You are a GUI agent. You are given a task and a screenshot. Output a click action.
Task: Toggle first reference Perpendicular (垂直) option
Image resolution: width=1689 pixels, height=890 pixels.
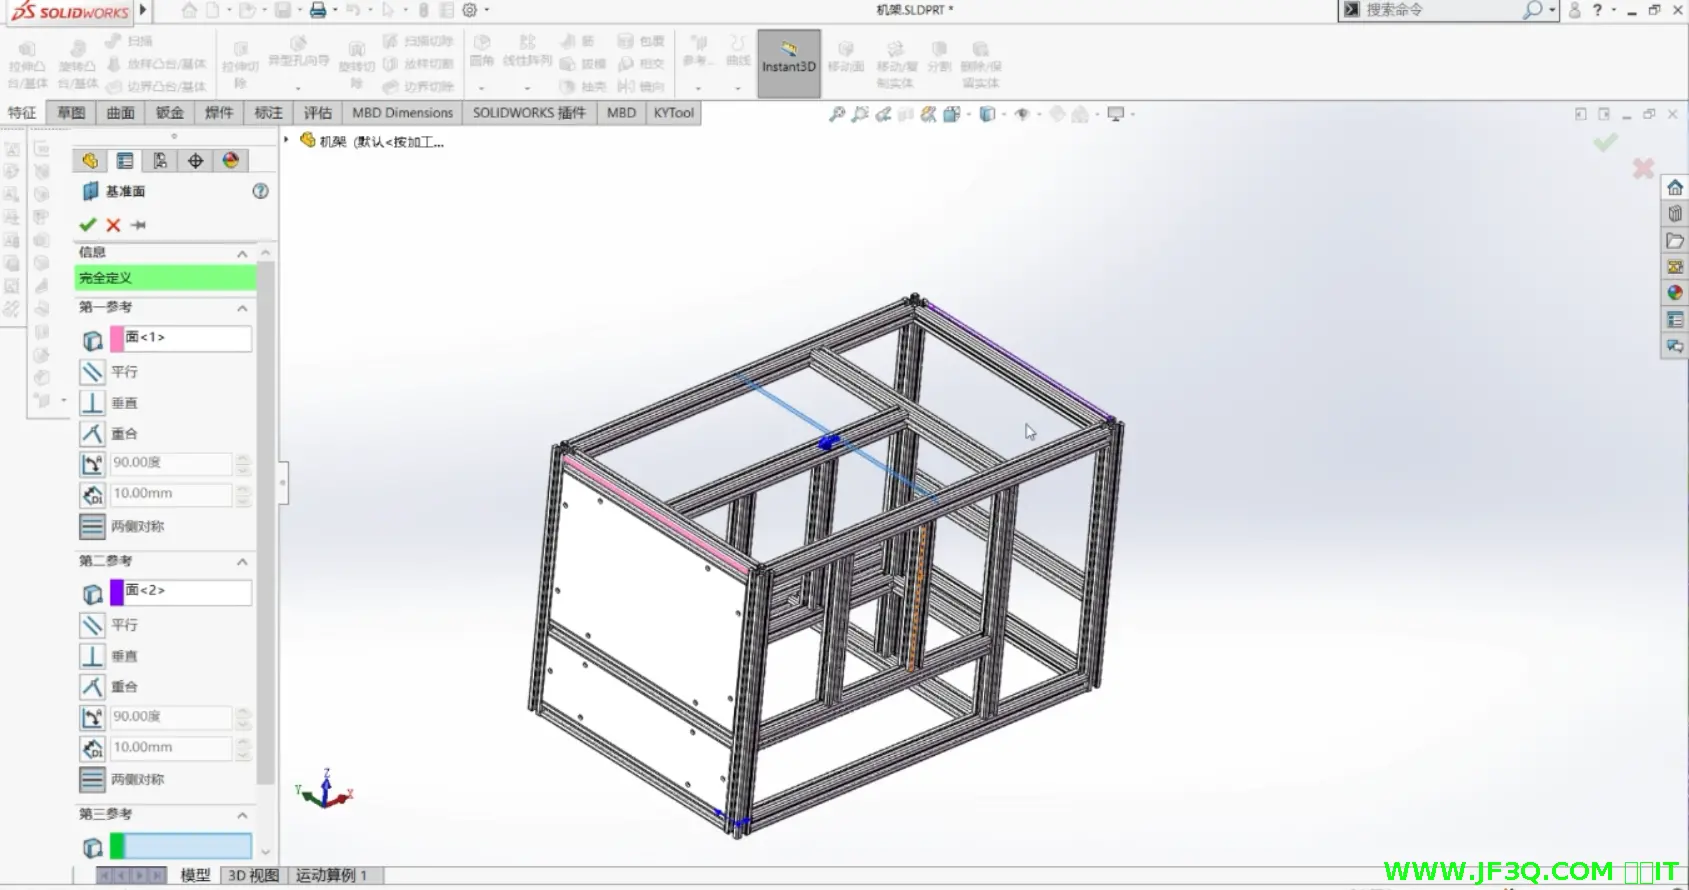(93, 403)
